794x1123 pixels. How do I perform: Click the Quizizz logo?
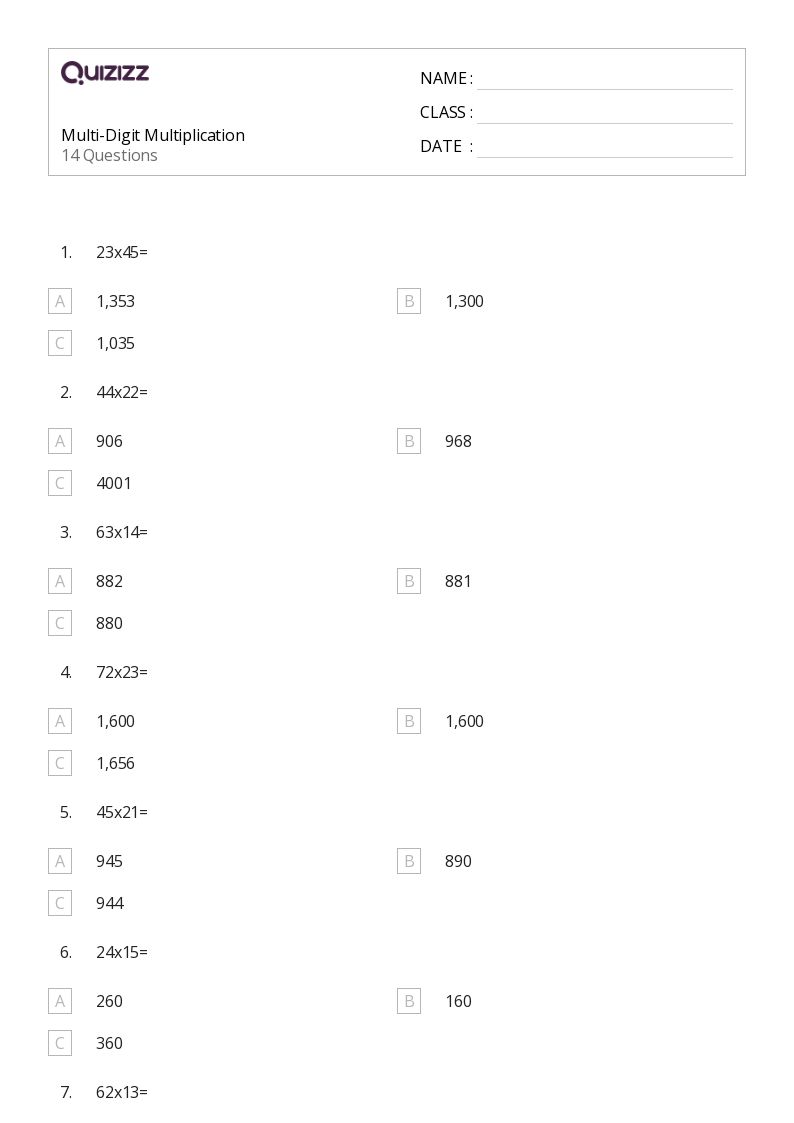pyautogui.click(x=105, y=73)
